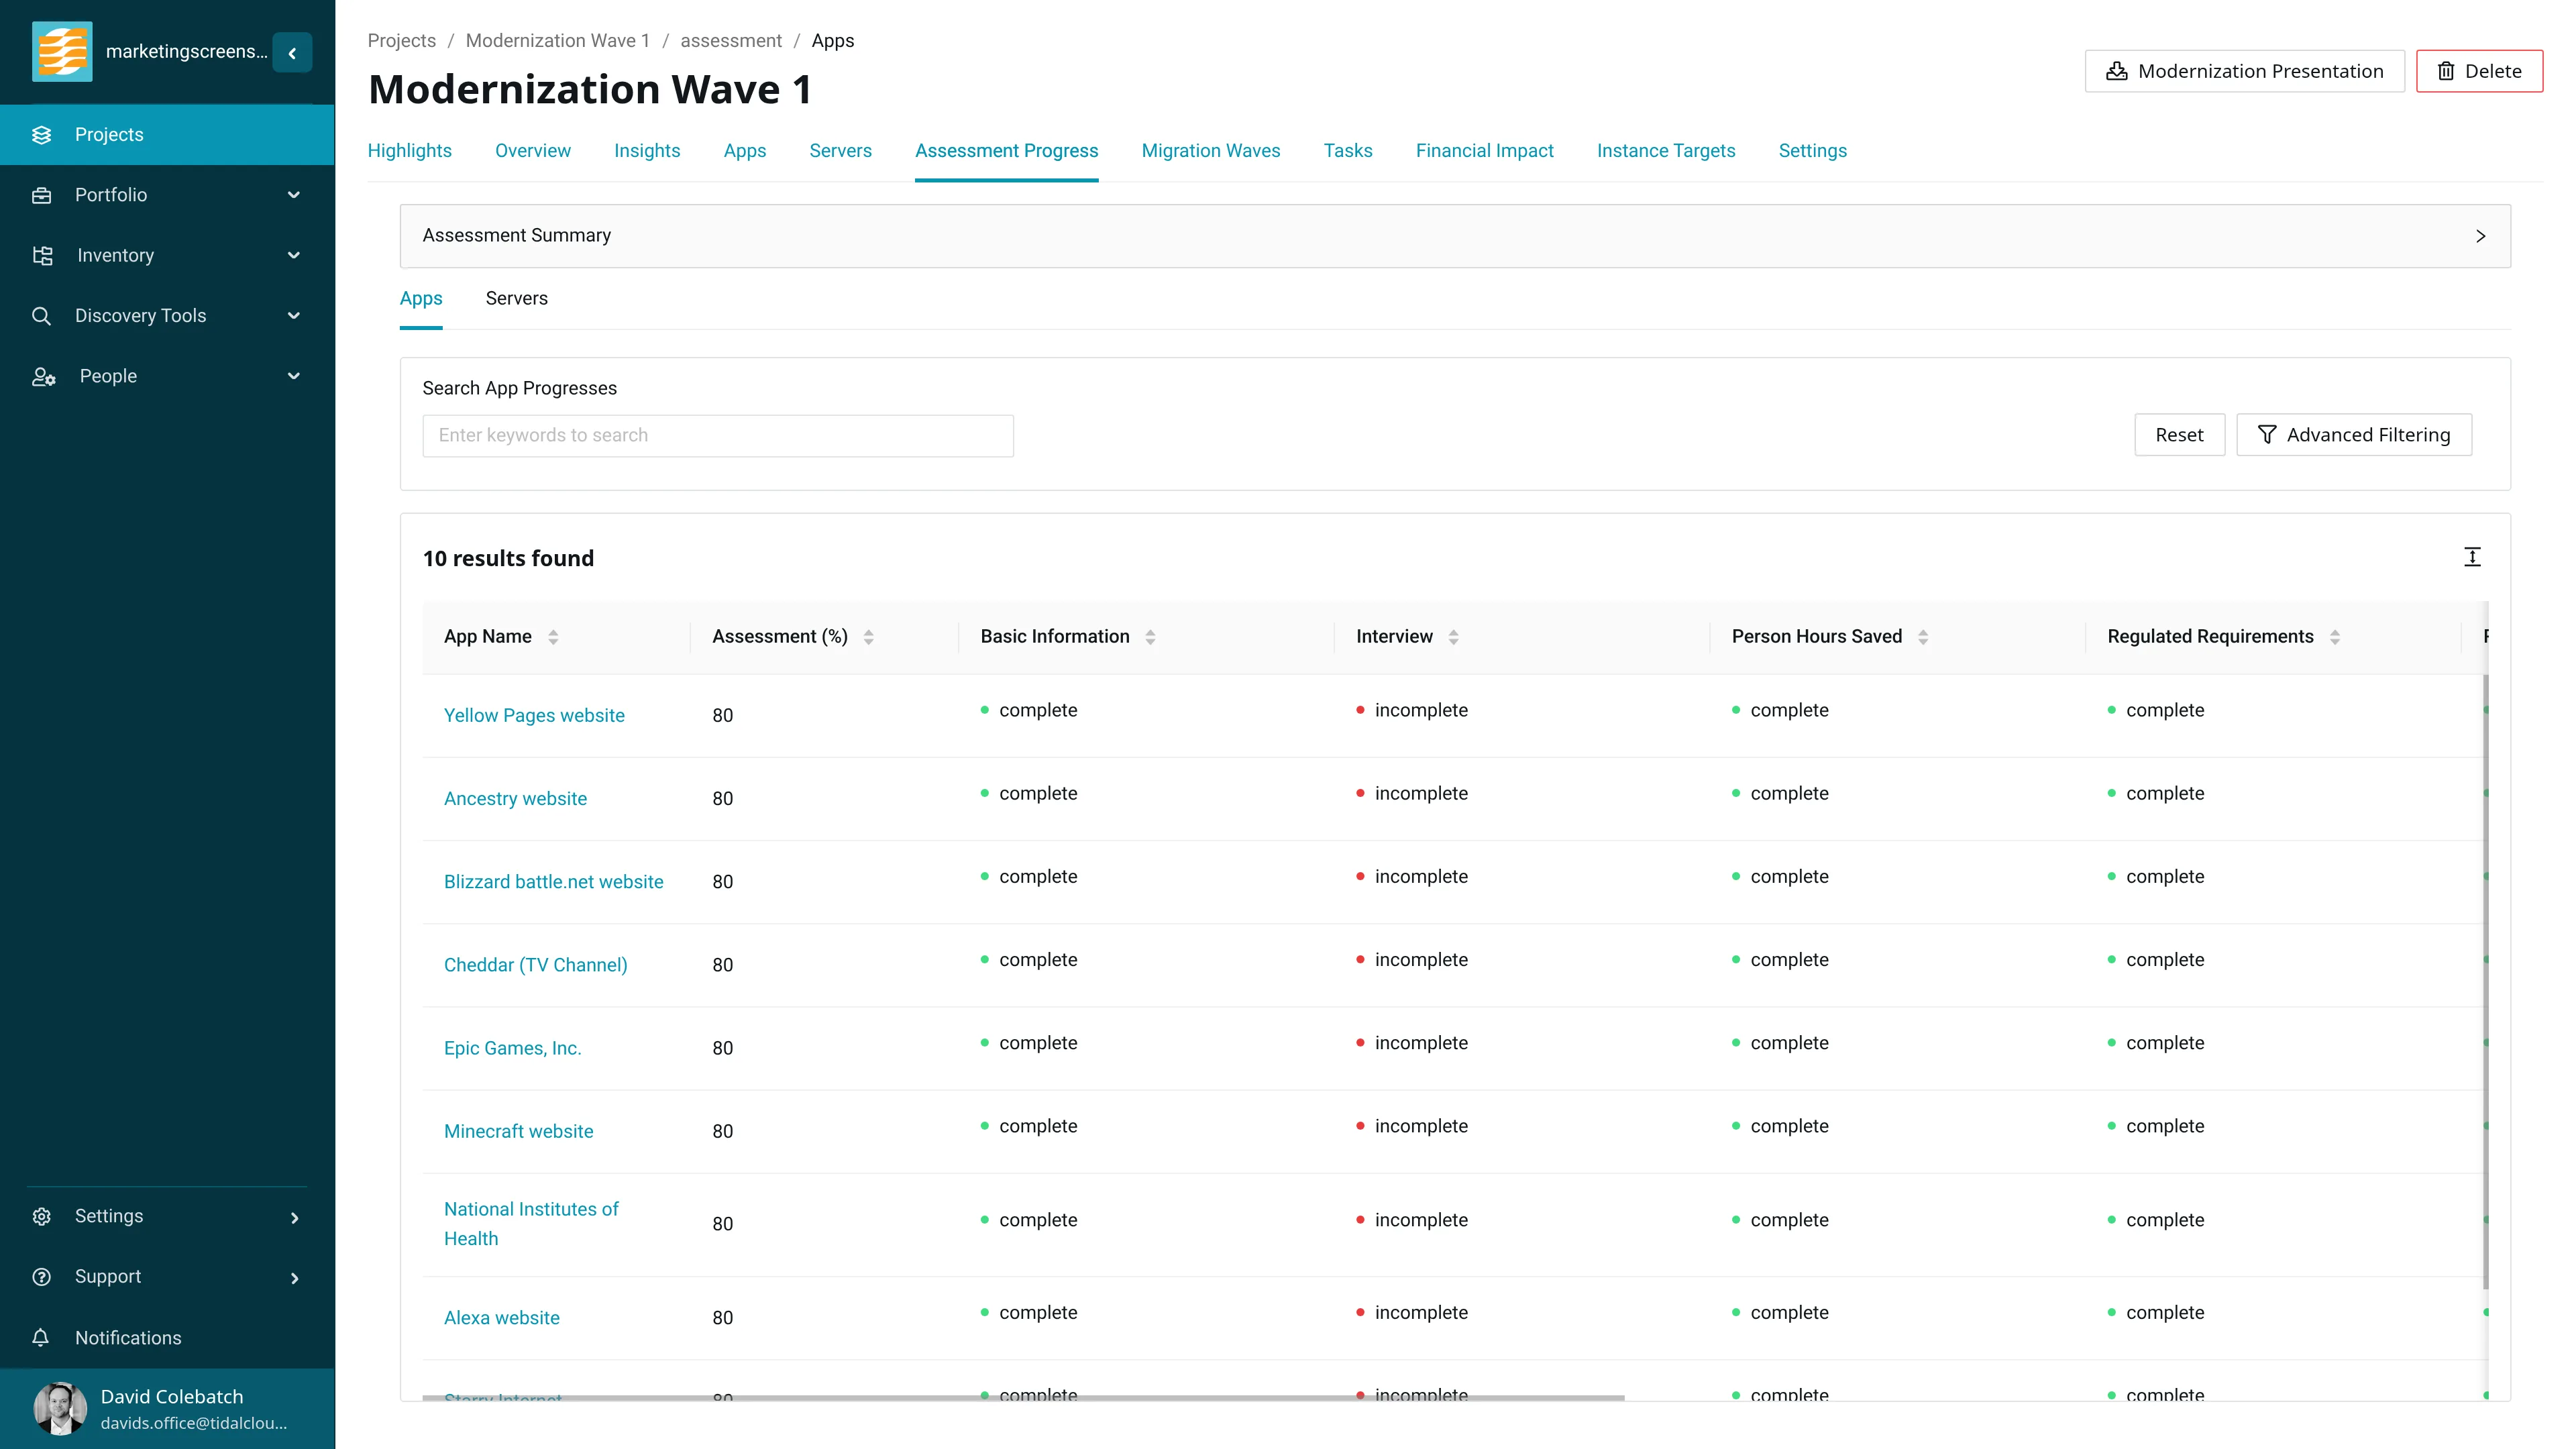The height and width of the screenshot is (1449, 2576).
Task: Expand the People menu chevron
Action: click(294, 377)
